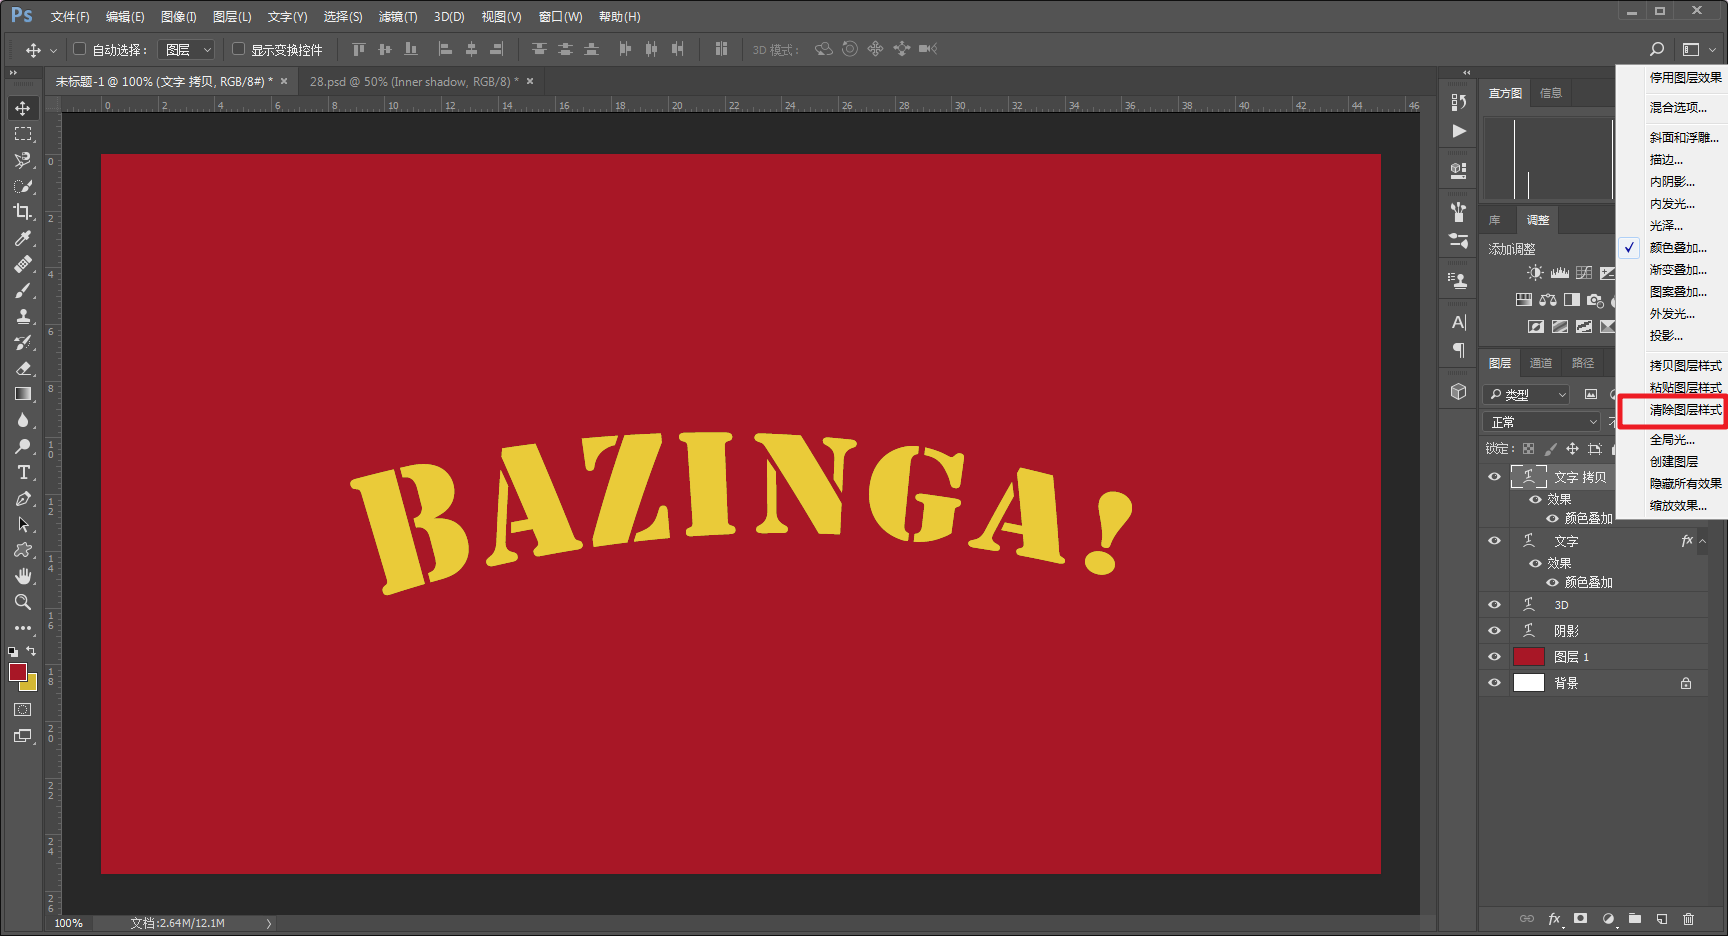
Task: Open the 文件(F) menu
Action: coord(70,17)
